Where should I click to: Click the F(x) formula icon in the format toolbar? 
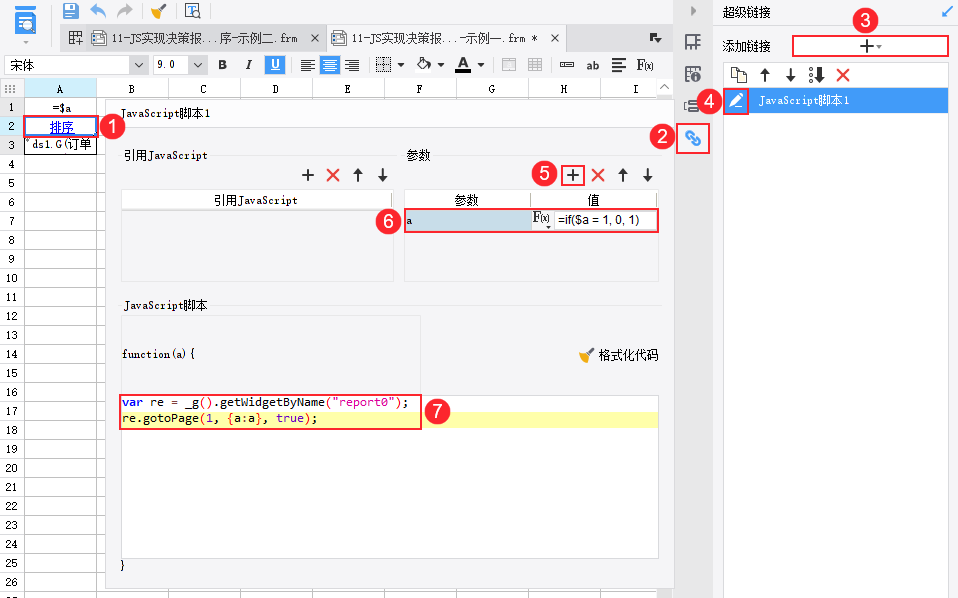[645, 65]
